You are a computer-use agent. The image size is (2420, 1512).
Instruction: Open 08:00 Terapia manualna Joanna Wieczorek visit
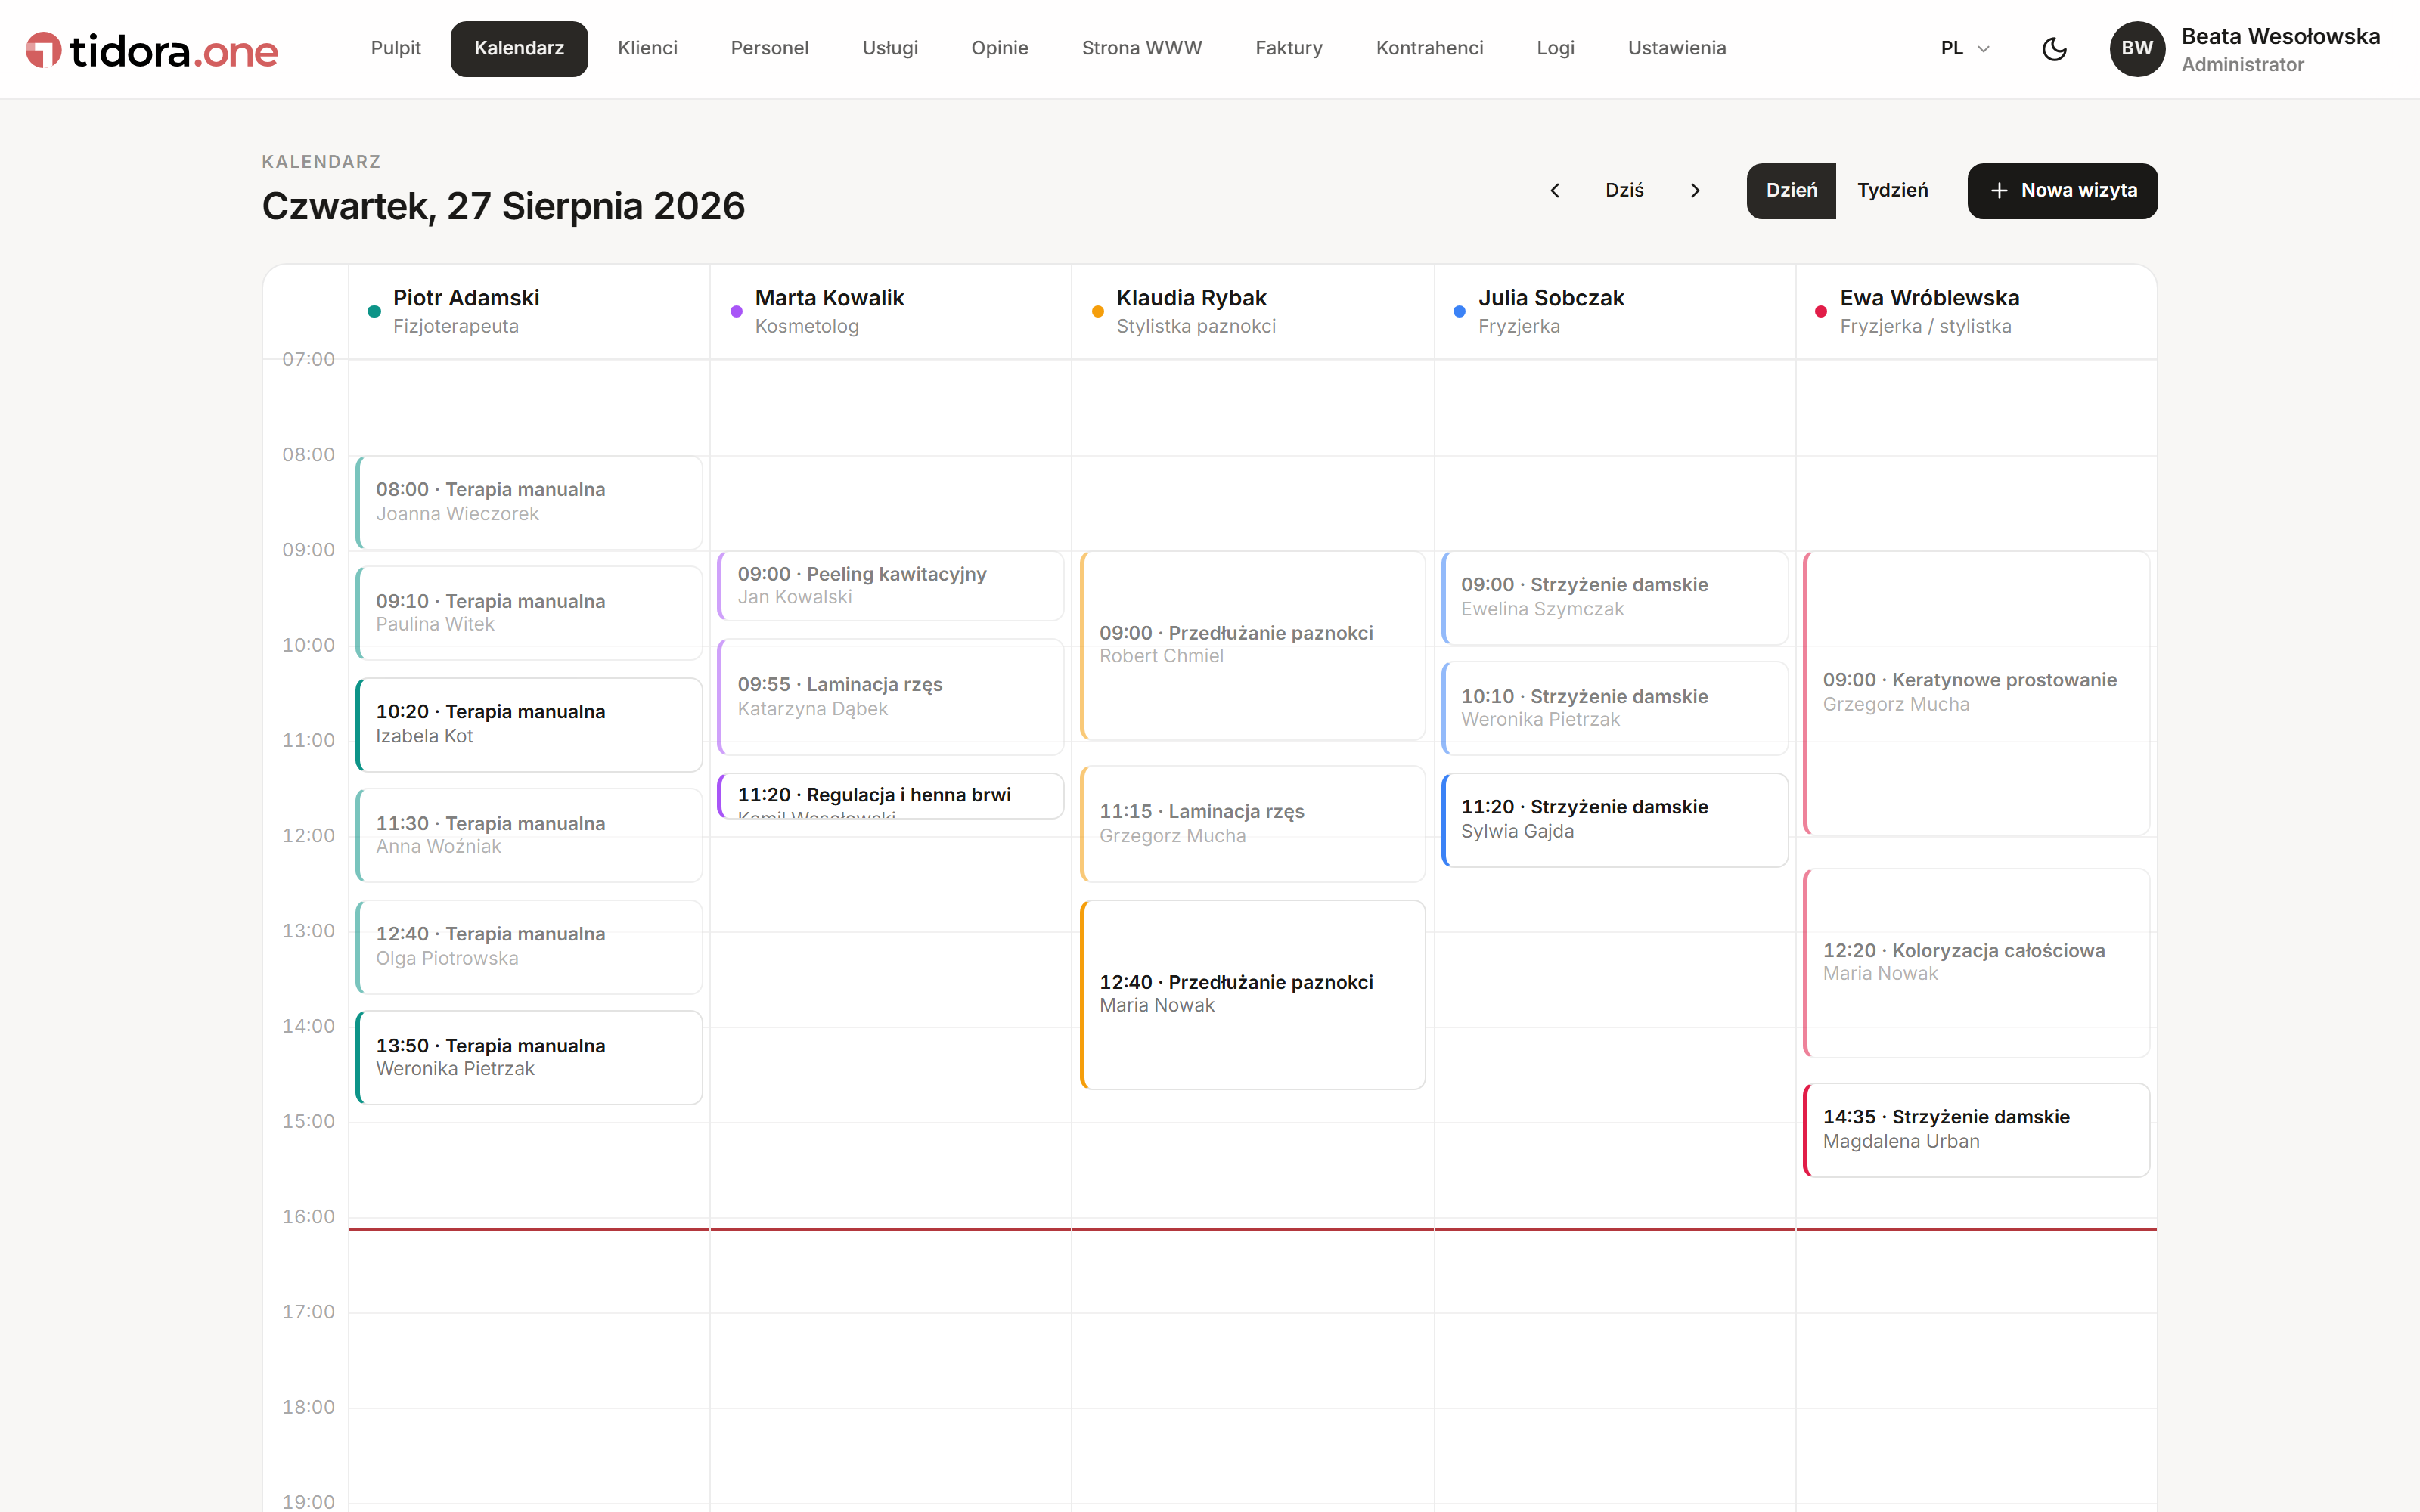click(x=529, y=502)
